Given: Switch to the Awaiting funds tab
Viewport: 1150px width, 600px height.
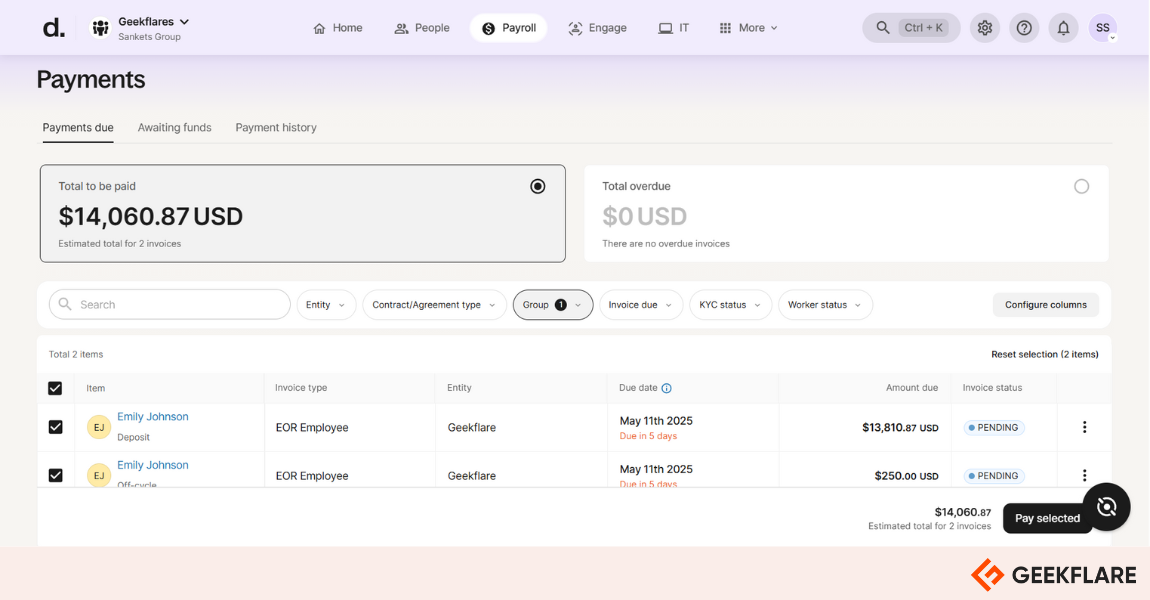Looking at the screenshot, I should click(175, 128).
